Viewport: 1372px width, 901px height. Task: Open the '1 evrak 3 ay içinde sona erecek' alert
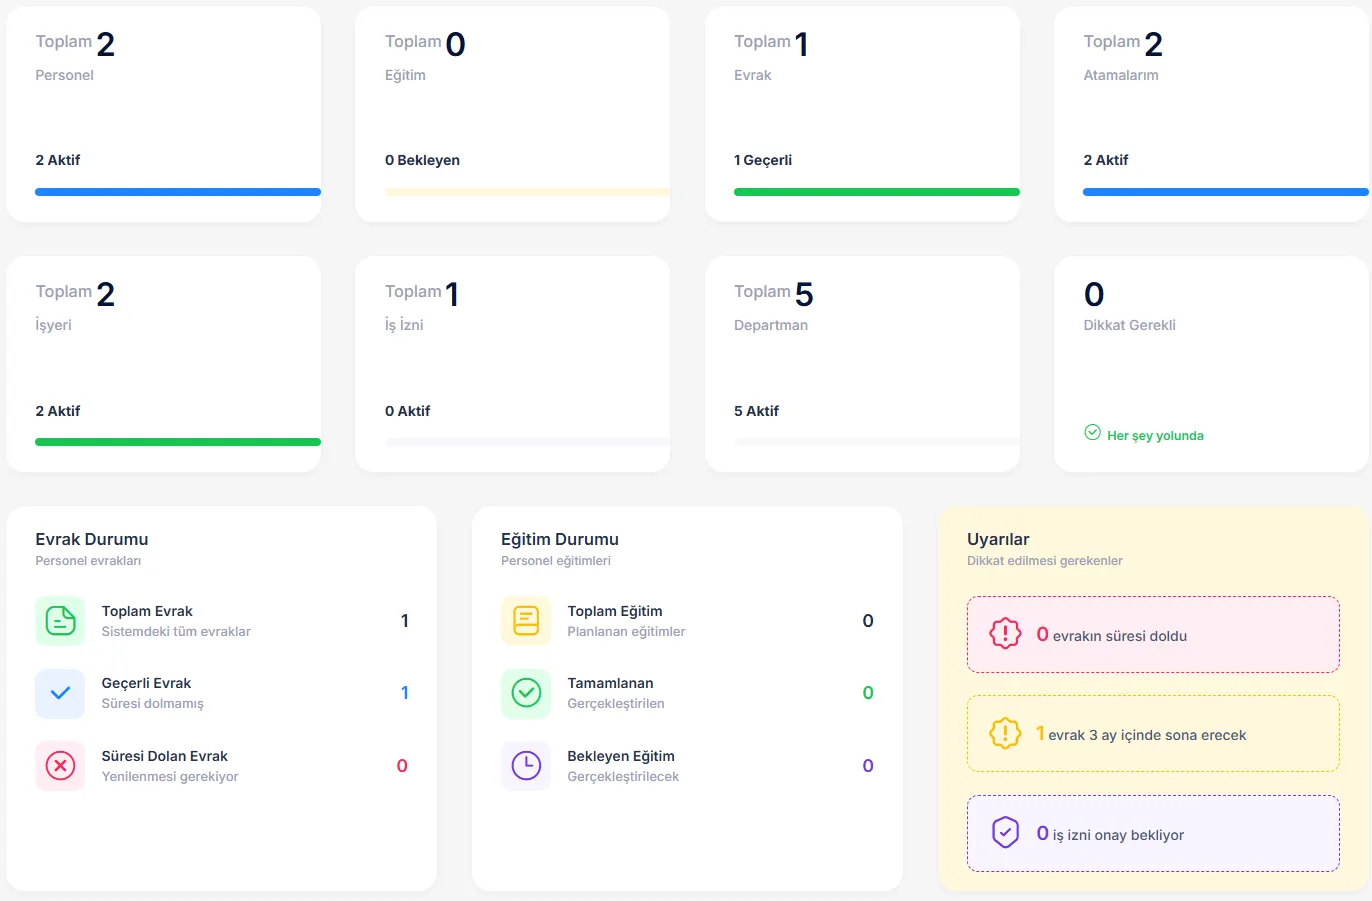(1153, 734)
